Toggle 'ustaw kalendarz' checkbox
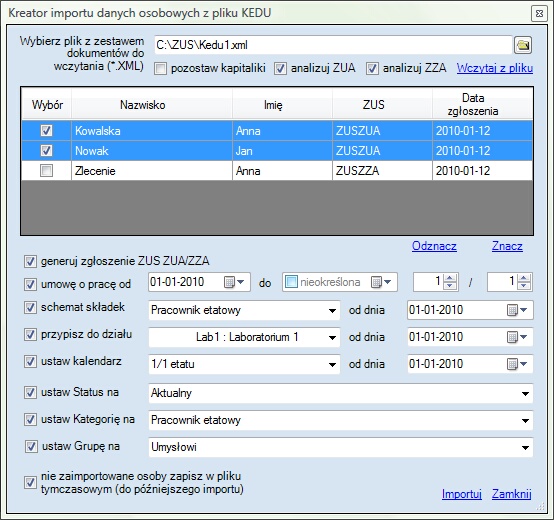Viewport: 554px width, 520px height. coord(30,361)
